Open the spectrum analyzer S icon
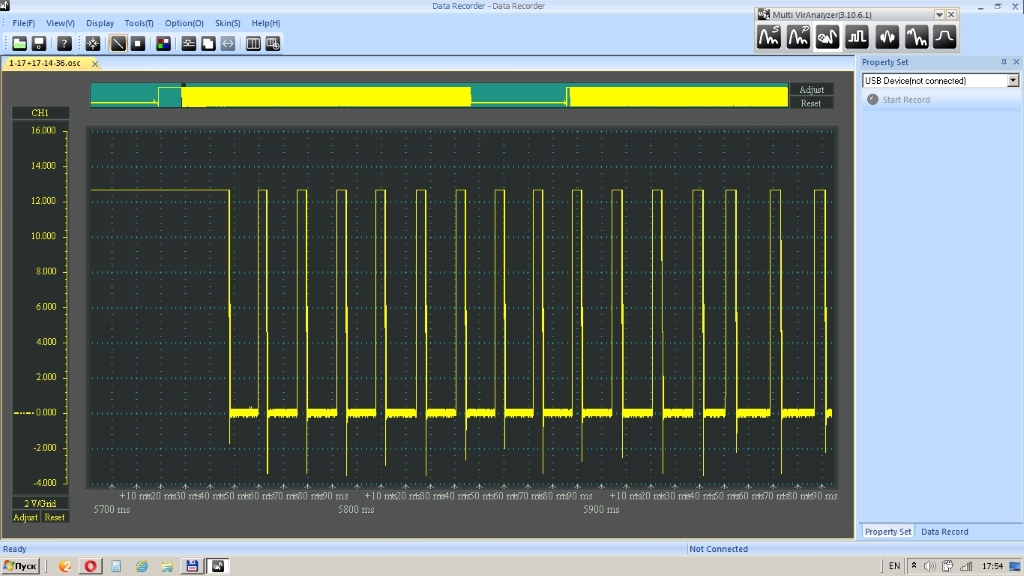 (768, 38)
